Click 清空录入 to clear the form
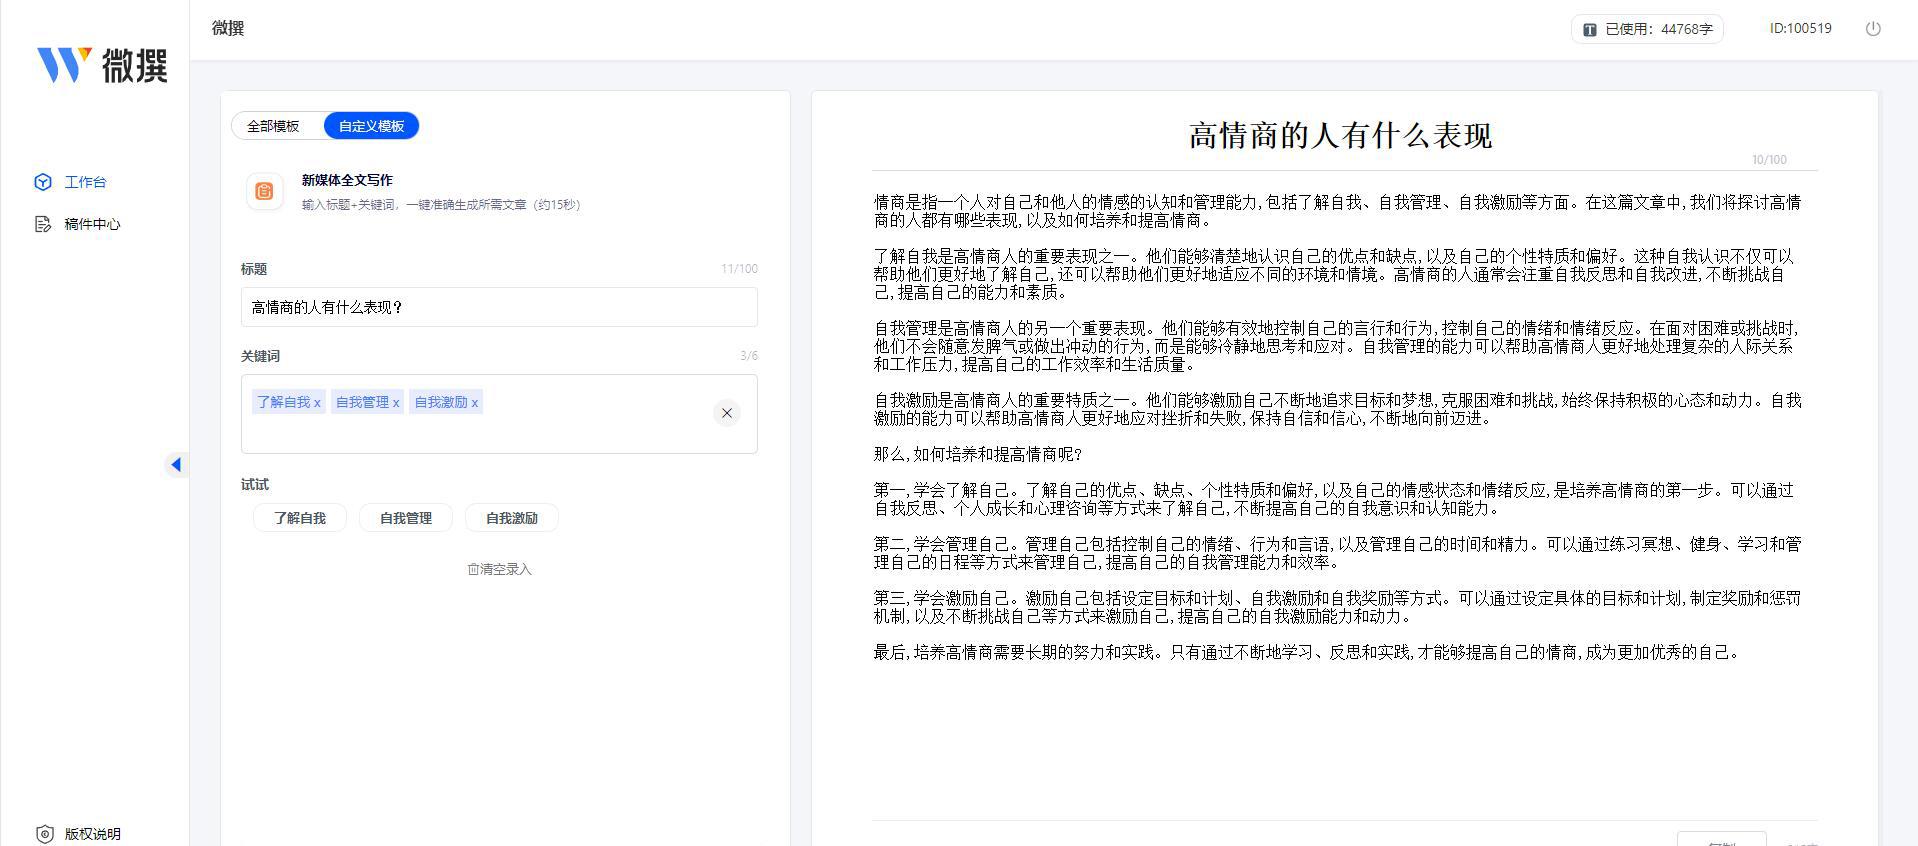Viewport: 1918px width, 846px height. 499,569
